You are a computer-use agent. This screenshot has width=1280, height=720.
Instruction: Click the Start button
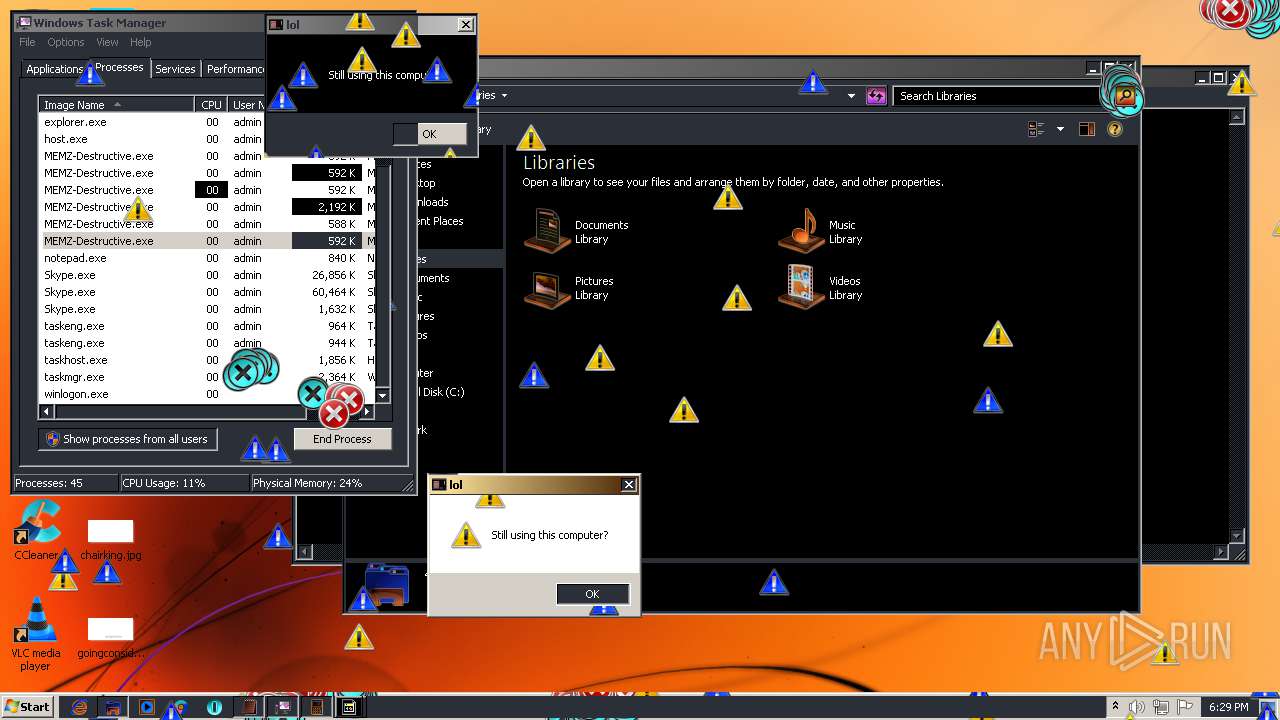(x=27, y=707)
